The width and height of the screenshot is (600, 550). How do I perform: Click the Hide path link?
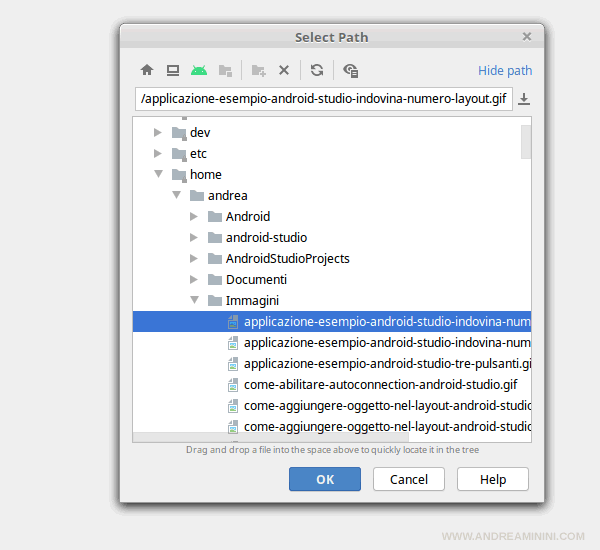(x=505, y=71)
